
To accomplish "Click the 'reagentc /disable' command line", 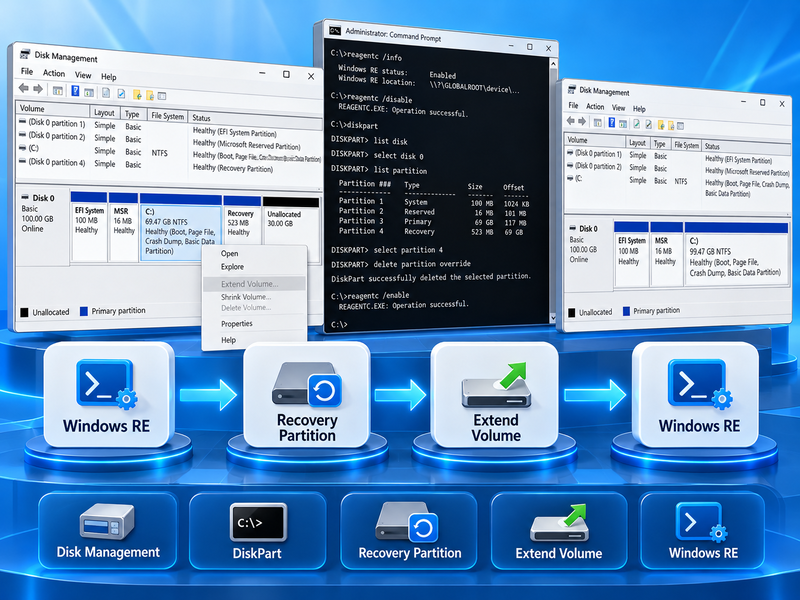I will [371, 97].
